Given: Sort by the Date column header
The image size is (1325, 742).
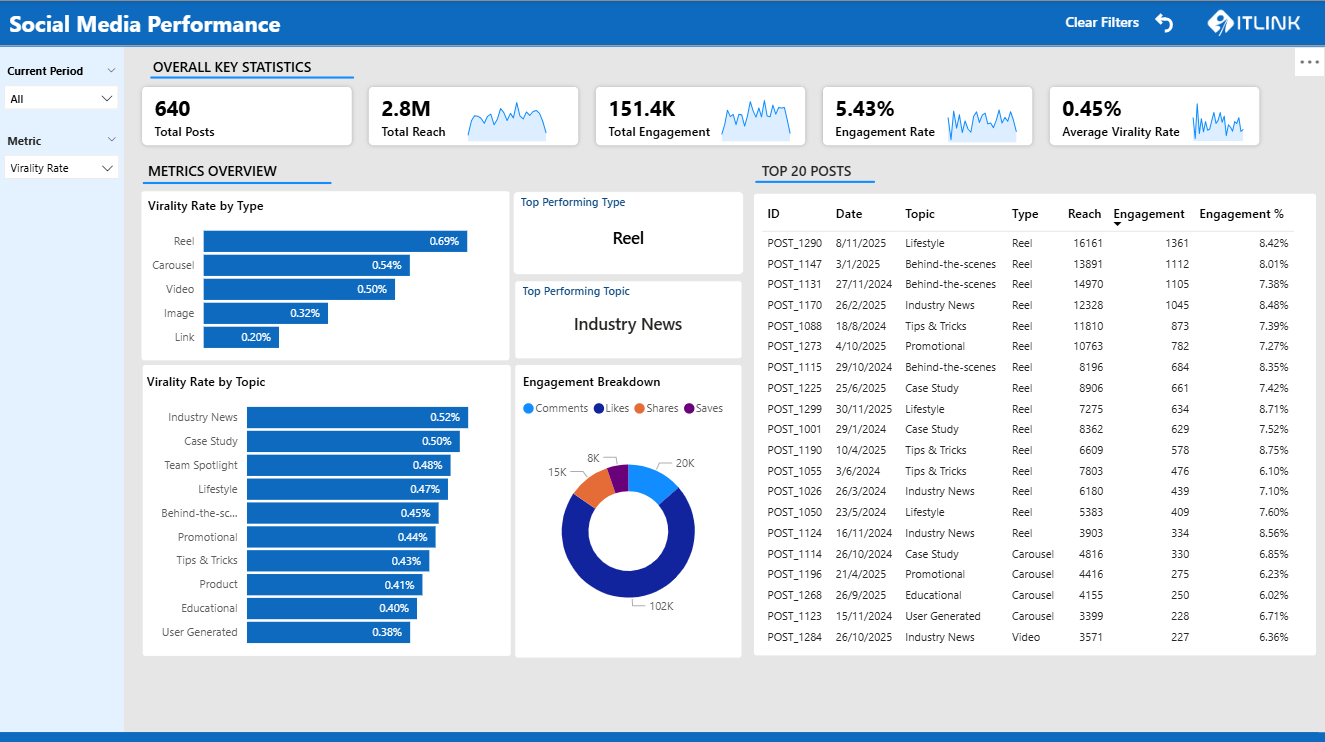Looking at the screenshot, I should coord(849,214).
